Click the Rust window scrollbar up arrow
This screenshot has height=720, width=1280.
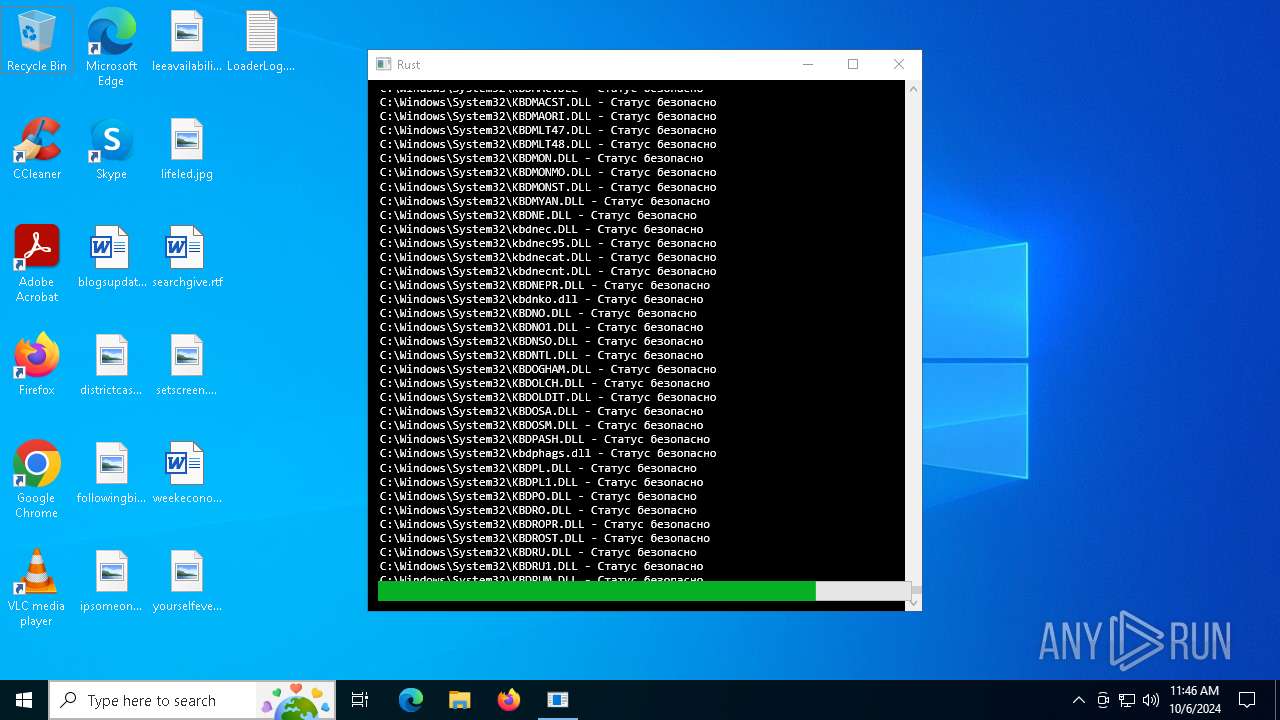[x=913, y=89]
